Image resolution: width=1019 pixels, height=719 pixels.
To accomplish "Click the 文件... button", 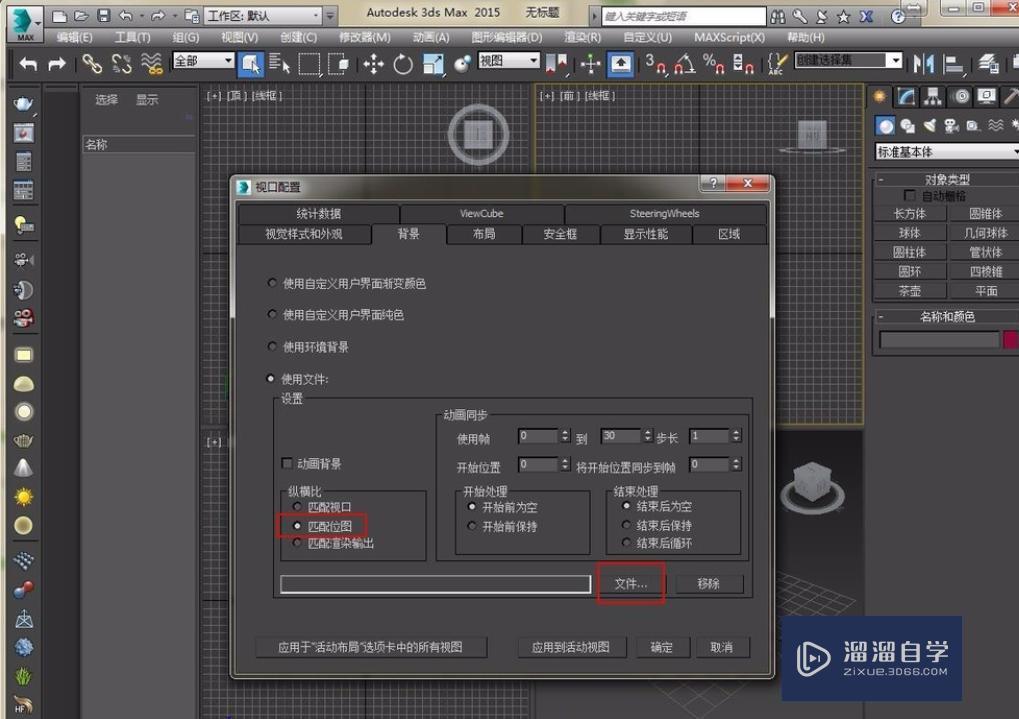I will coord(631,583).
